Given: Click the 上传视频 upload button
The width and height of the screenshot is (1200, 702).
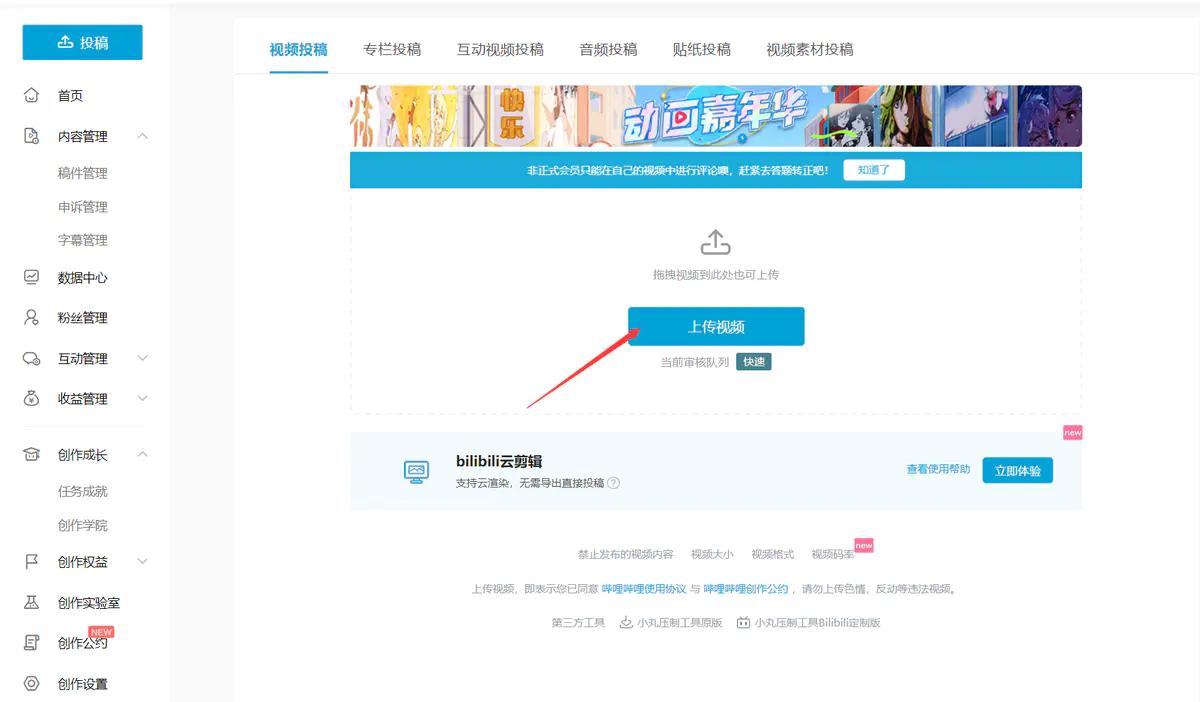Looking at the screenshot, I should click(716, 326).
